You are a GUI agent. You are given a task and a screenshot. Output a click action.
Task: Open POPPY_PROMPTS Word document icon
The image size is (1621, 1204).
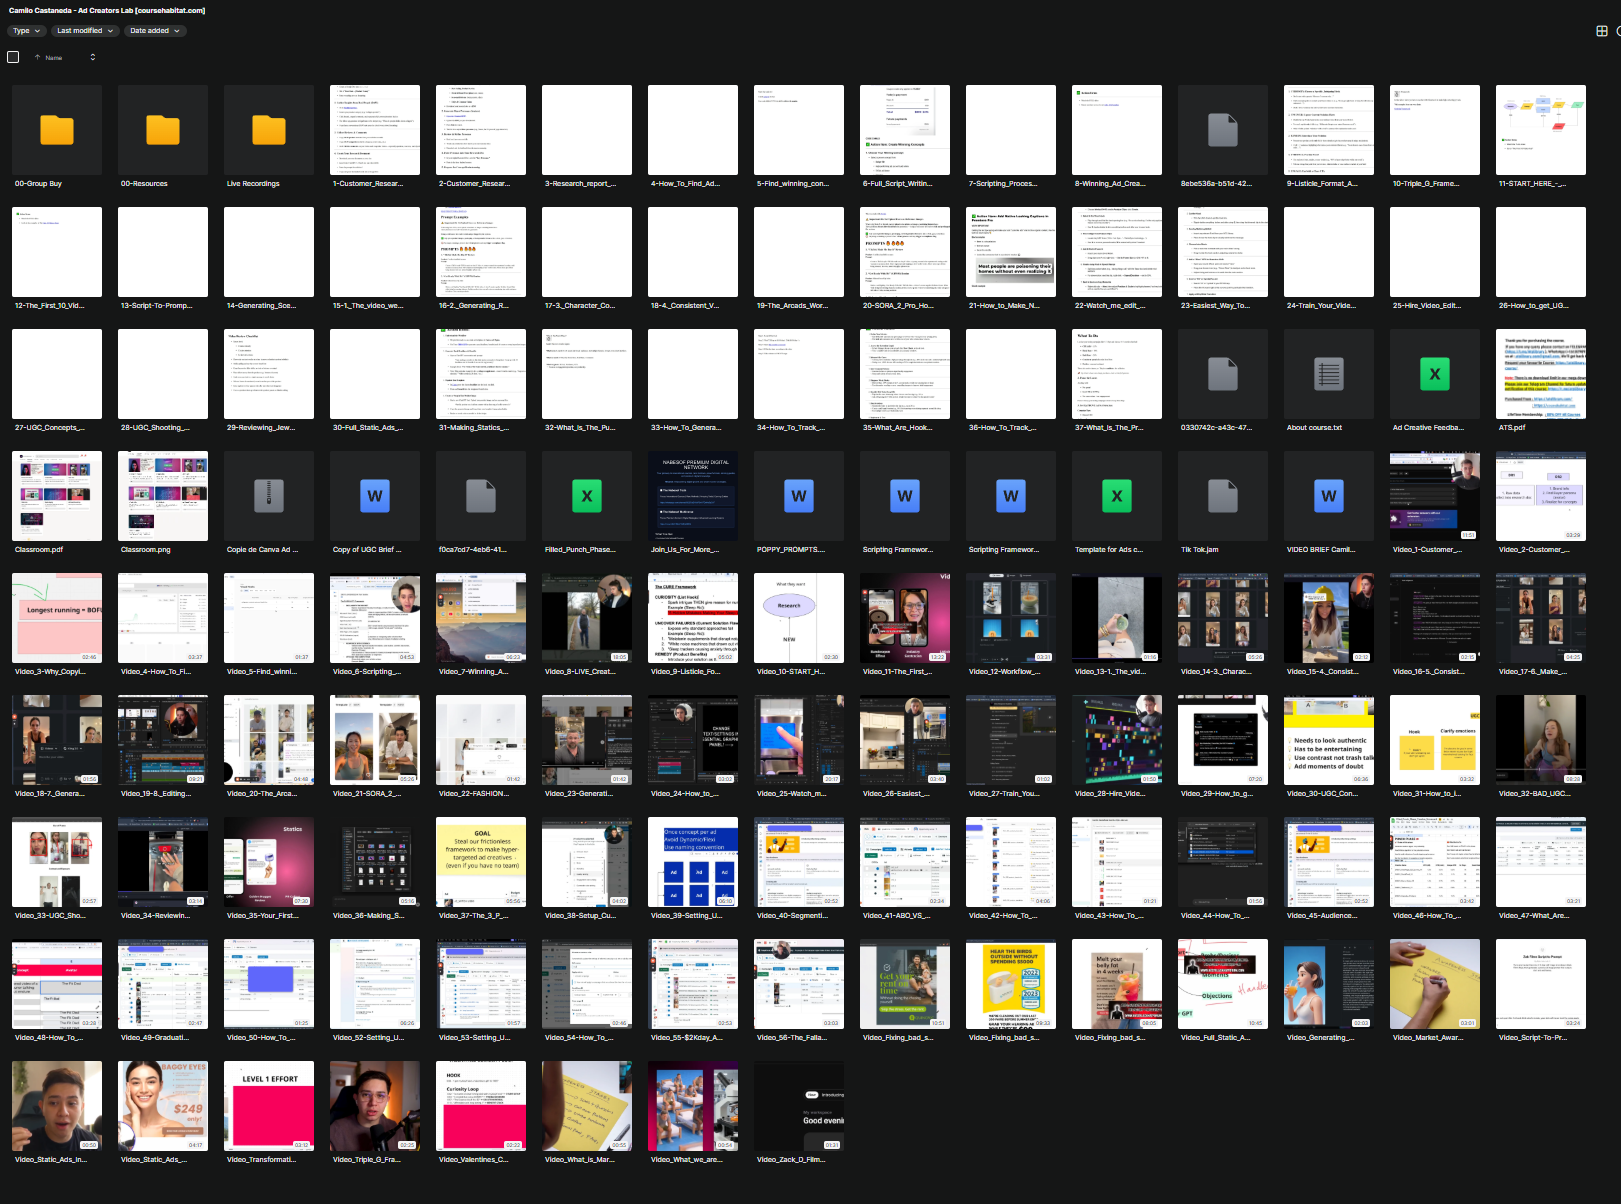pos(799,496)
